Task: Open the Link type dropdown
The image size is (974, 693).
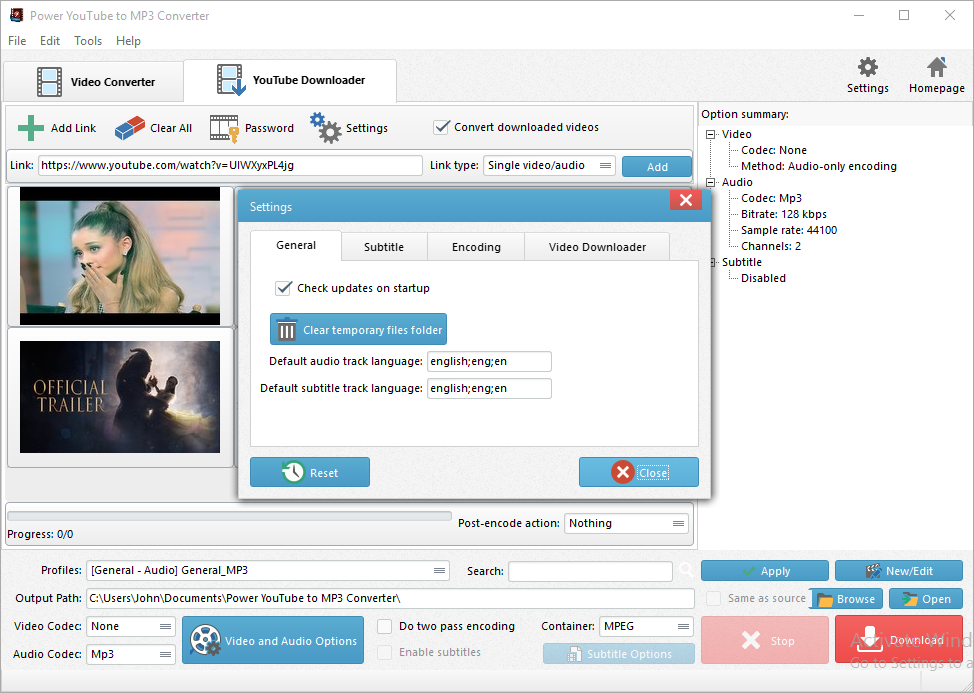Action: tap(549, 165)
